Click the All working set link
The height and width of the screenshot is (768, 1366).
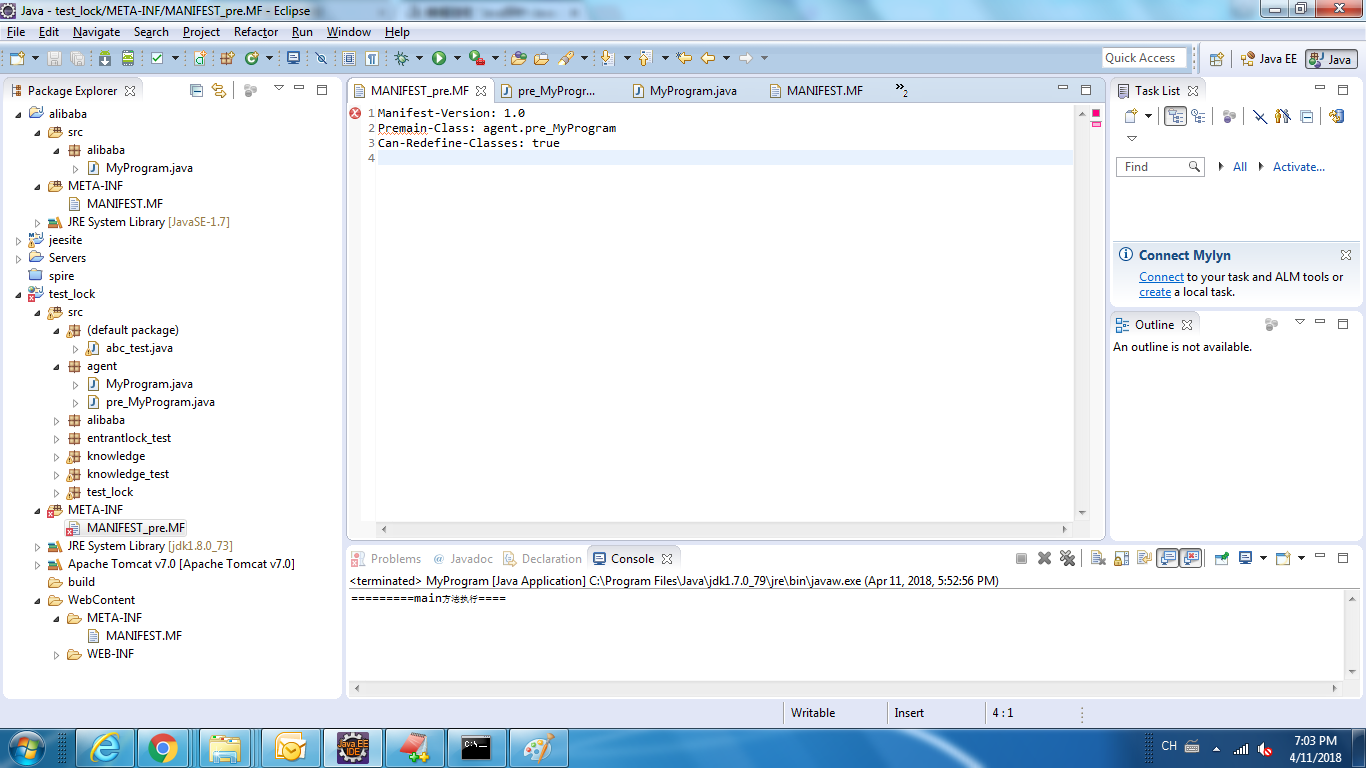click(x=1240, y=167)
